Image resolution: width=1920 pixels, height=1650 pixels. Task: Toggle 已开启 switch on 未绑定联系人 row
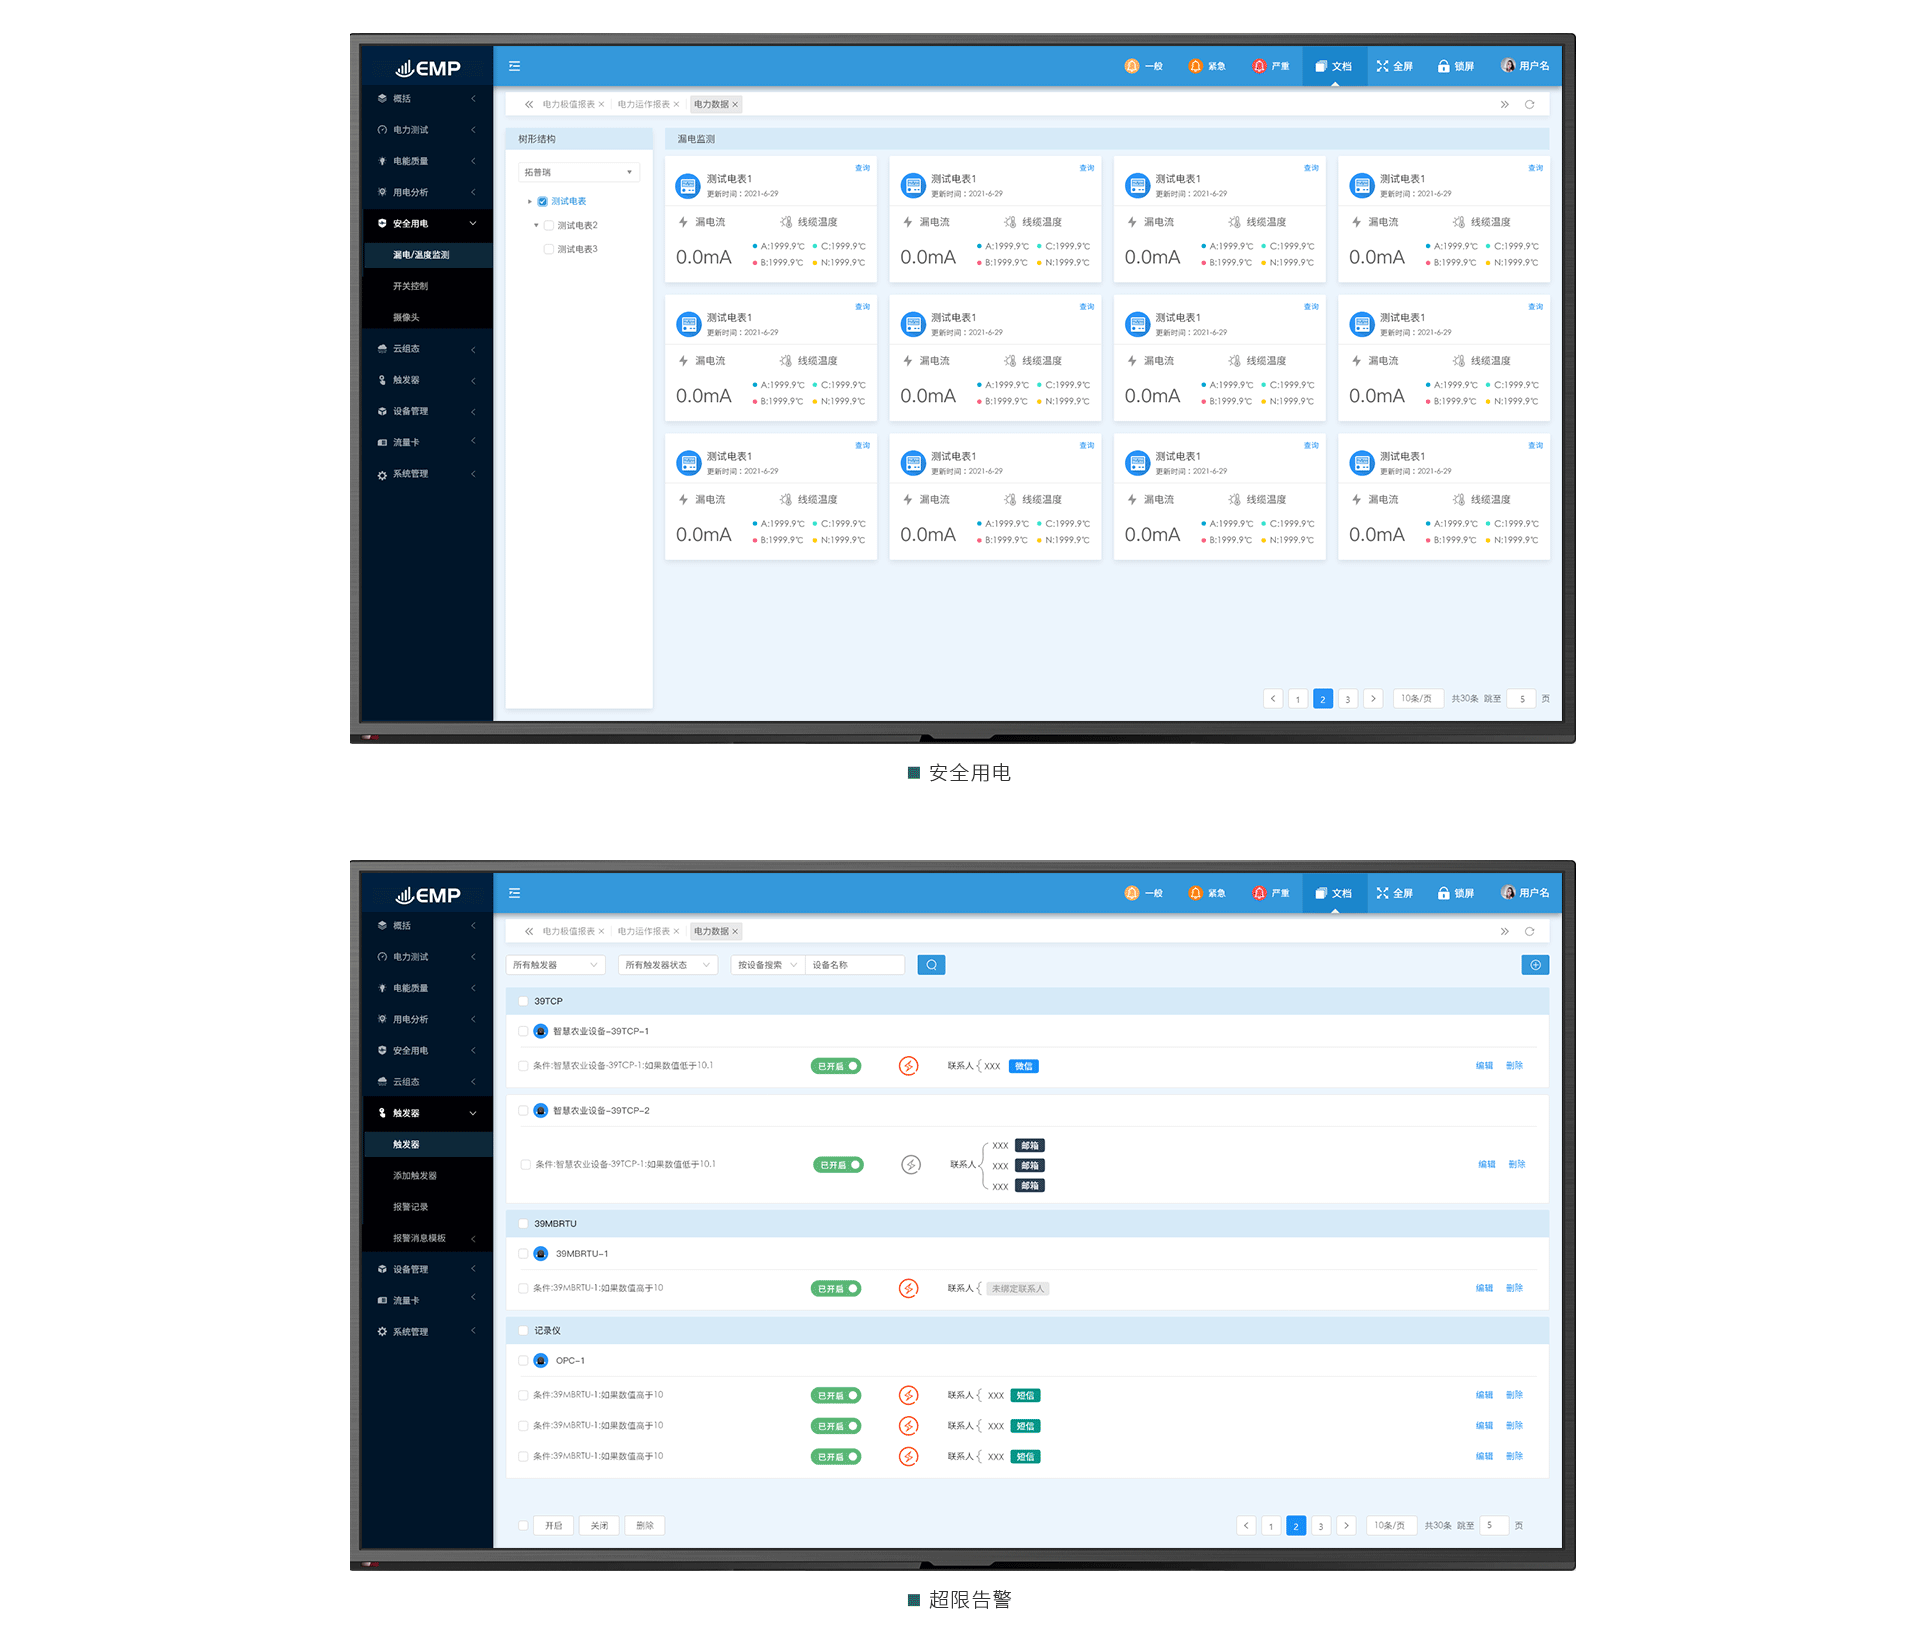[x=836, y=1288]
